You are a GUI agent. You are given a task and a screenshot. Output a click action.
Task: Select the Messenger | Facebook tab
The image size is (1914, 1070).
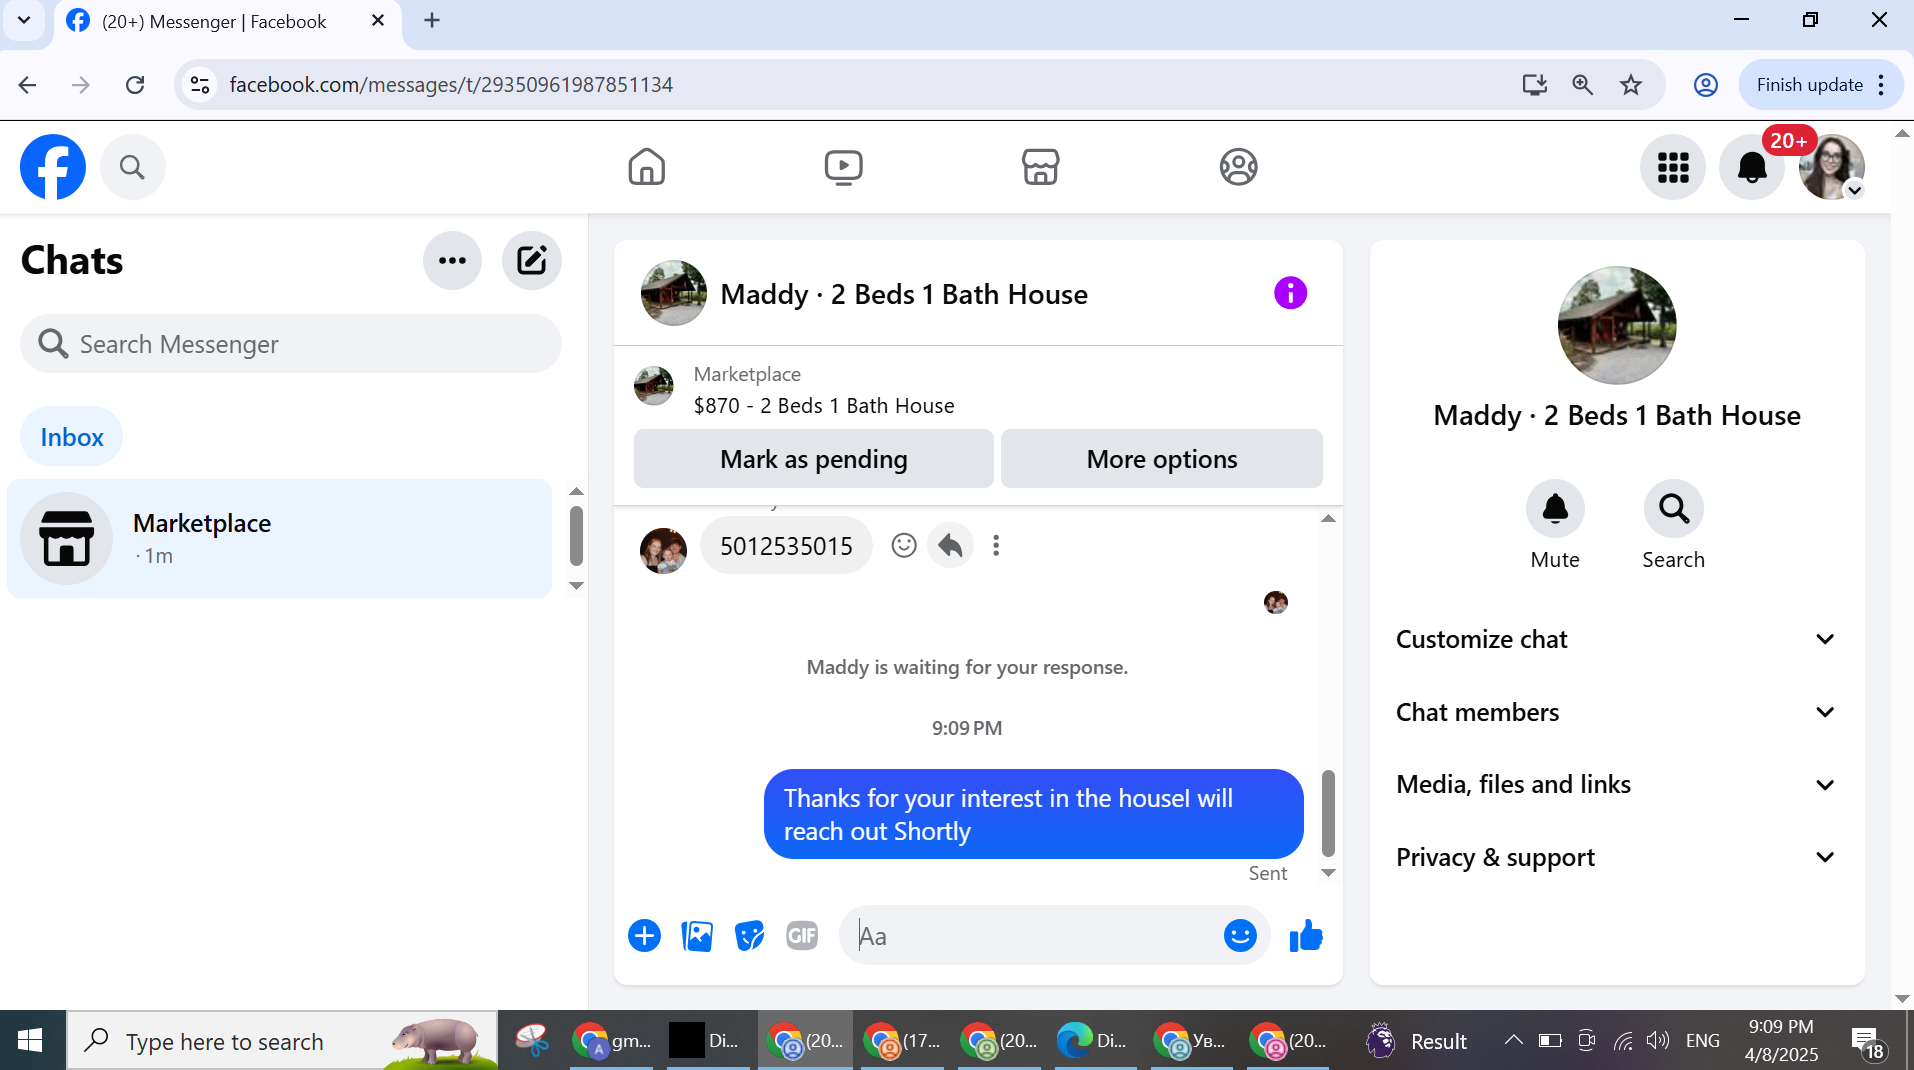point(227,22)
